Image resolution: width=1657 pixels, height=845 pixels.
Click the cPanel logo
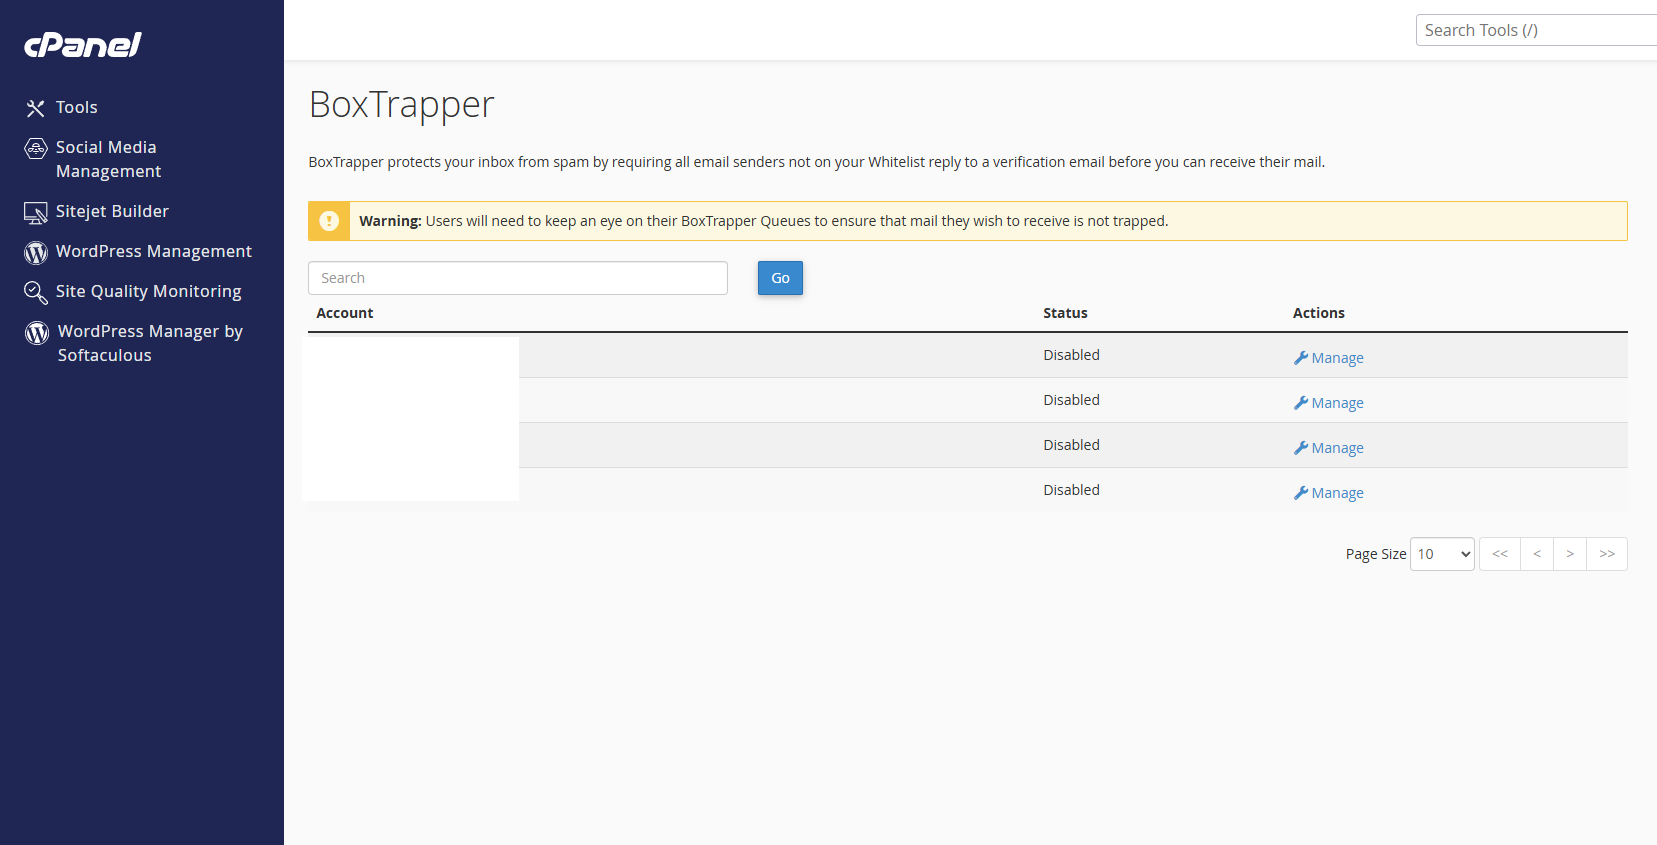(x=82, y=45)
